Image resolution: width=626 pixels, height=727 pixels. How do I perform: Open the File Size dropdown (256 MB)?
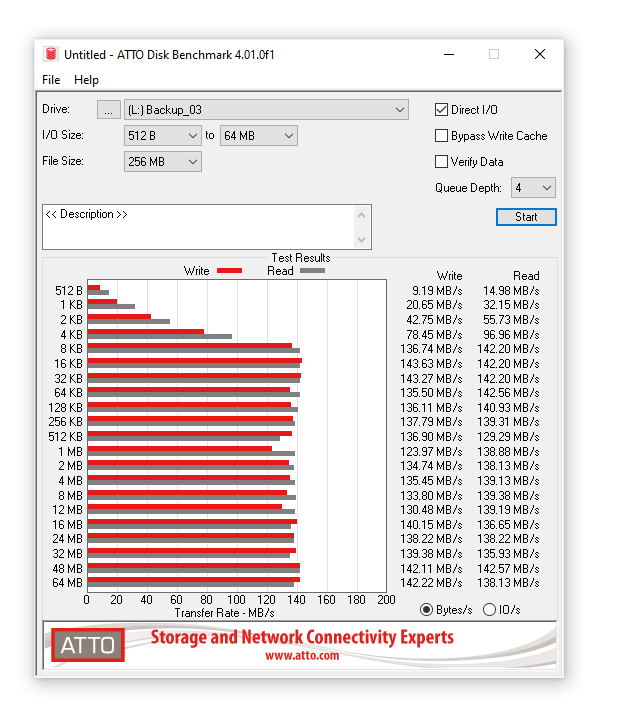click(163, 162)
